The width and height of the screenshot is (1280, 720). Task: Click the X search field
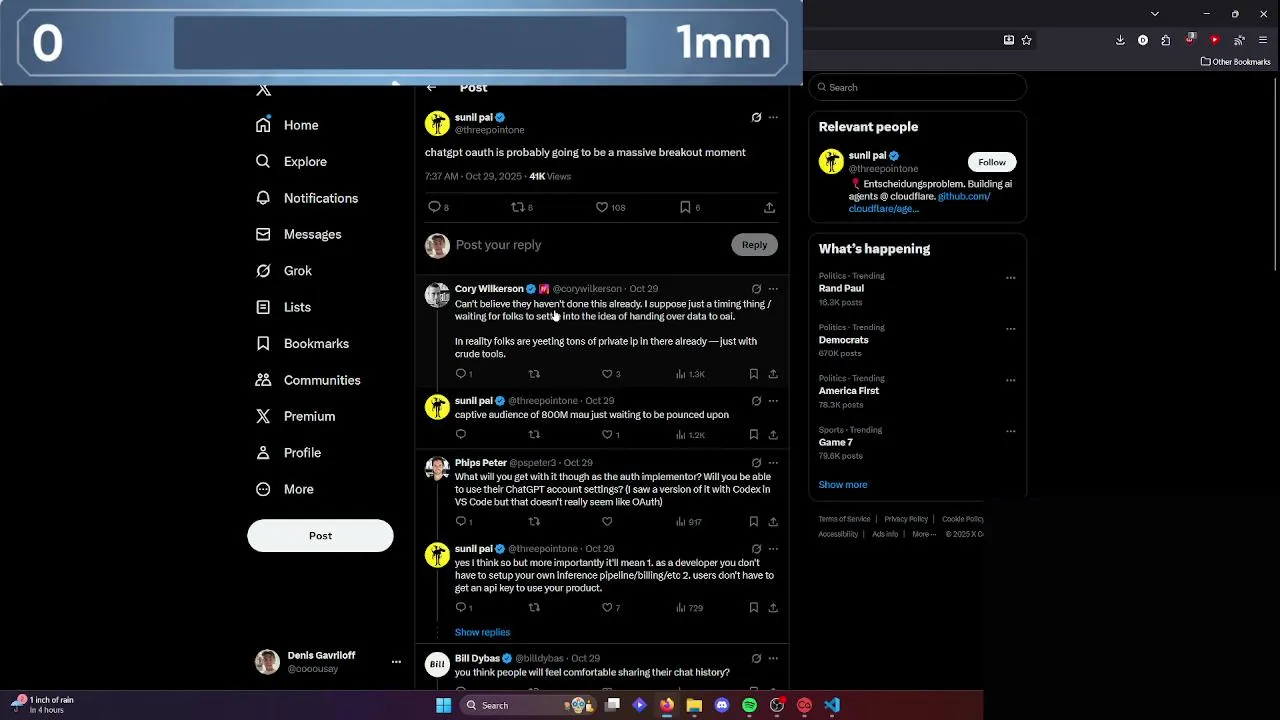point(918,87)
